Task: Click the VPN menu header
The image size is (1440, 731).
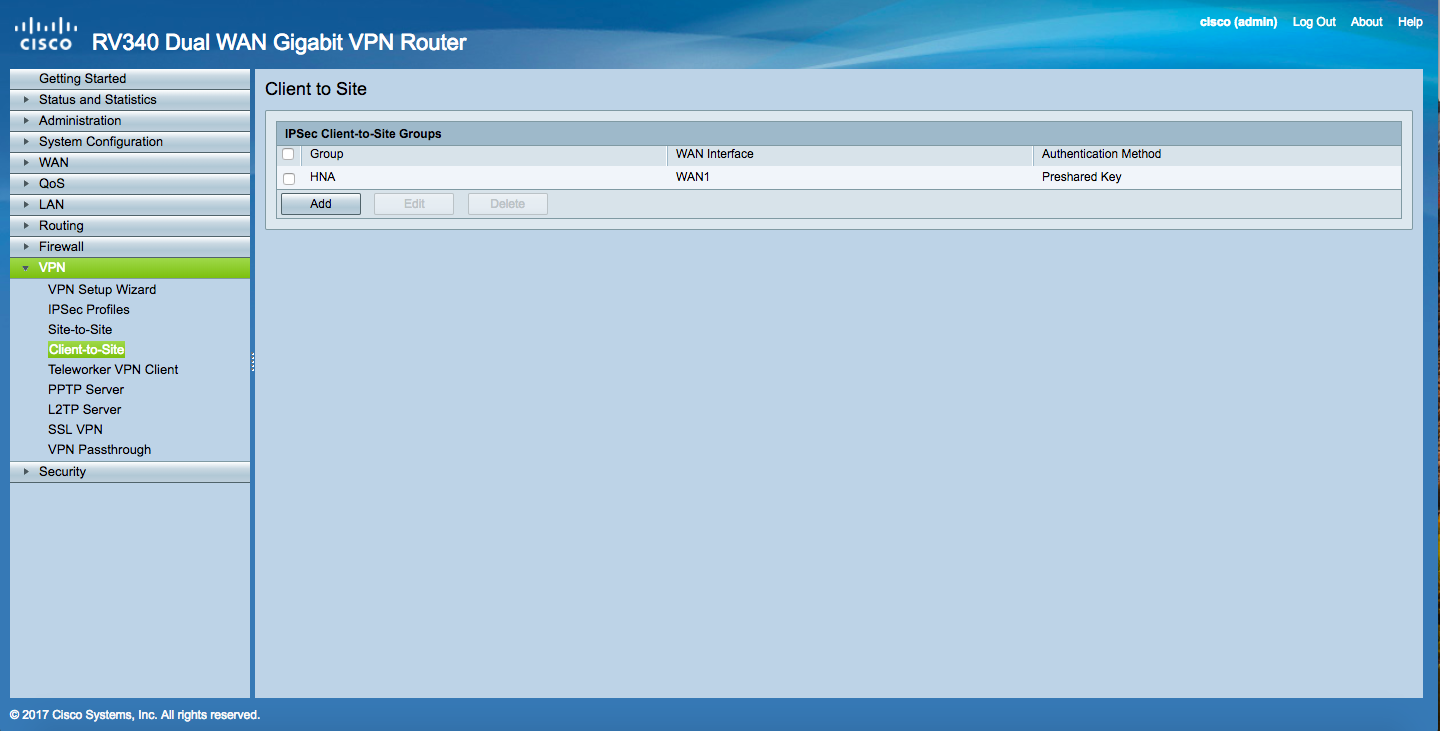Action: click(x=130, y=267)
